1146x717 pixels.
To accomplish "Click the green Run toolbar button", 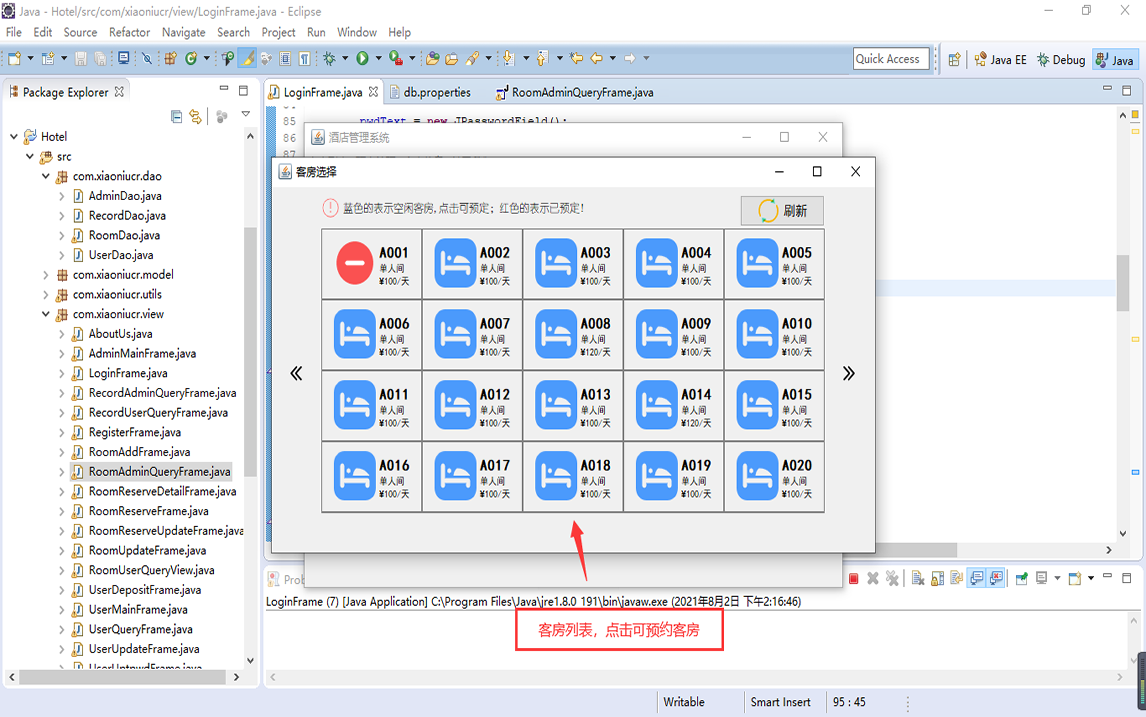I will [x=362, y=58].
